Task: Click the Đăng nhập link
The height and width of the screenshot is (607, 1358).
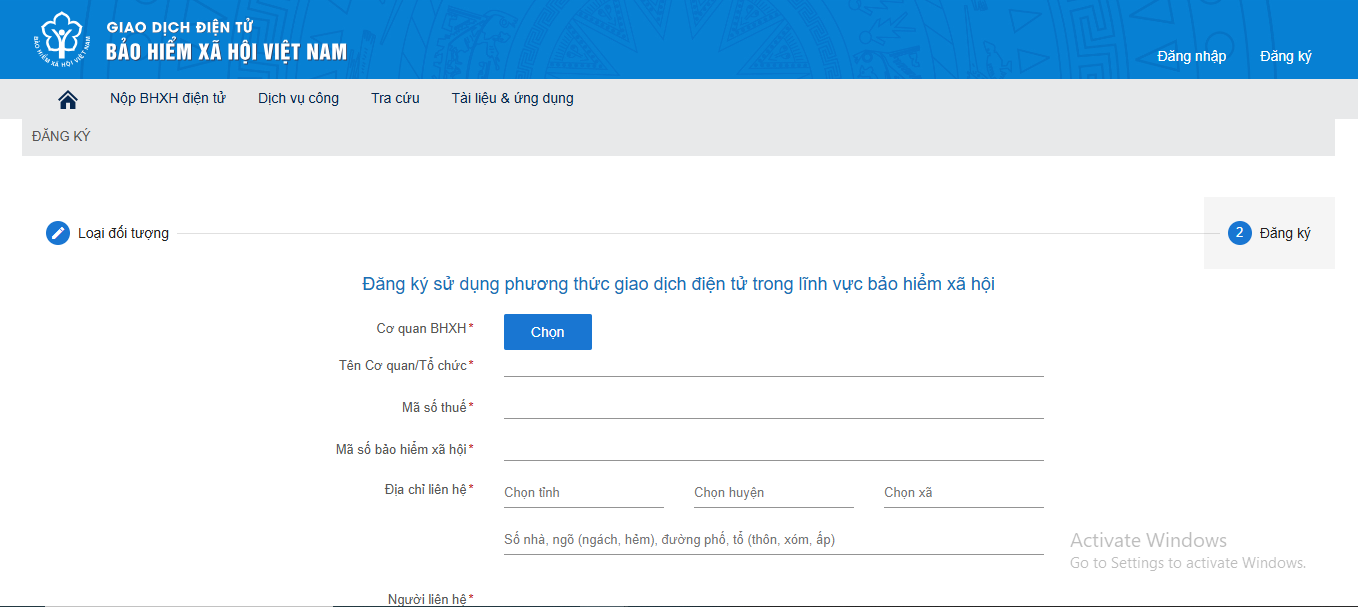Action: [x=1192, y=56]
